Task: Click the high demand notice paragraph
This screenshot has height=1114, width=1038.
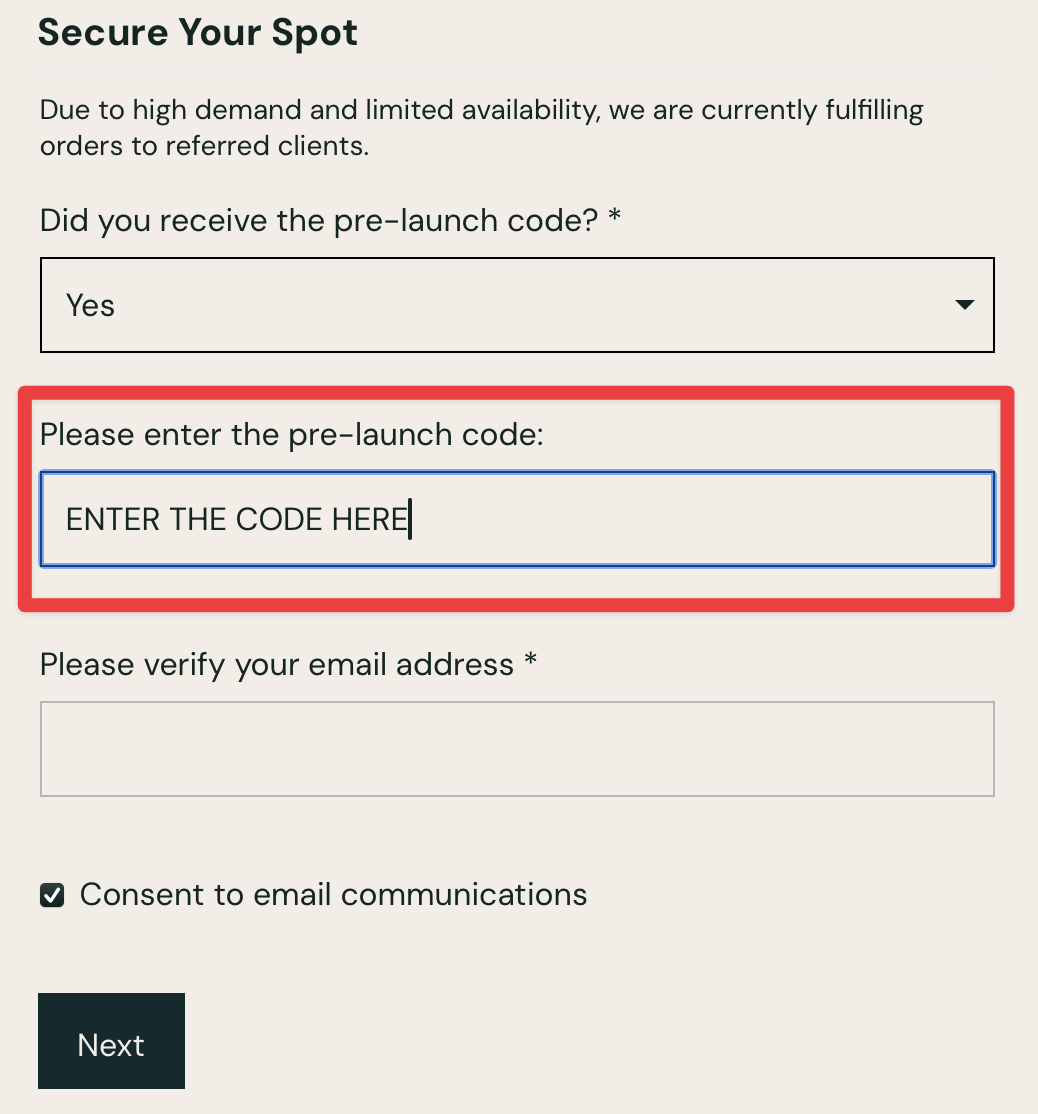Action: 481,127
